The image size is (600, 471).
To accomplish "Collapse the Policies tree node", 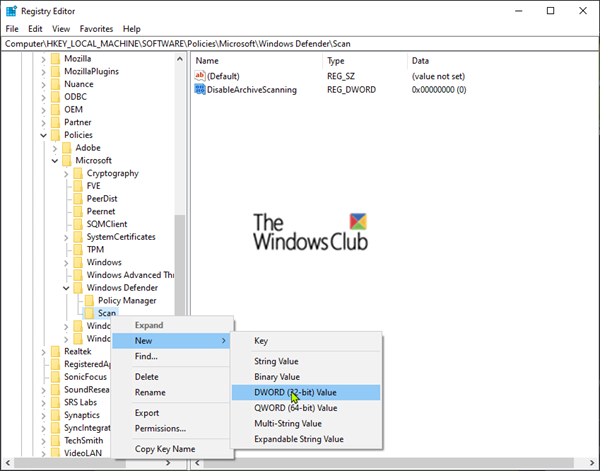I will [x=43, y=135].
